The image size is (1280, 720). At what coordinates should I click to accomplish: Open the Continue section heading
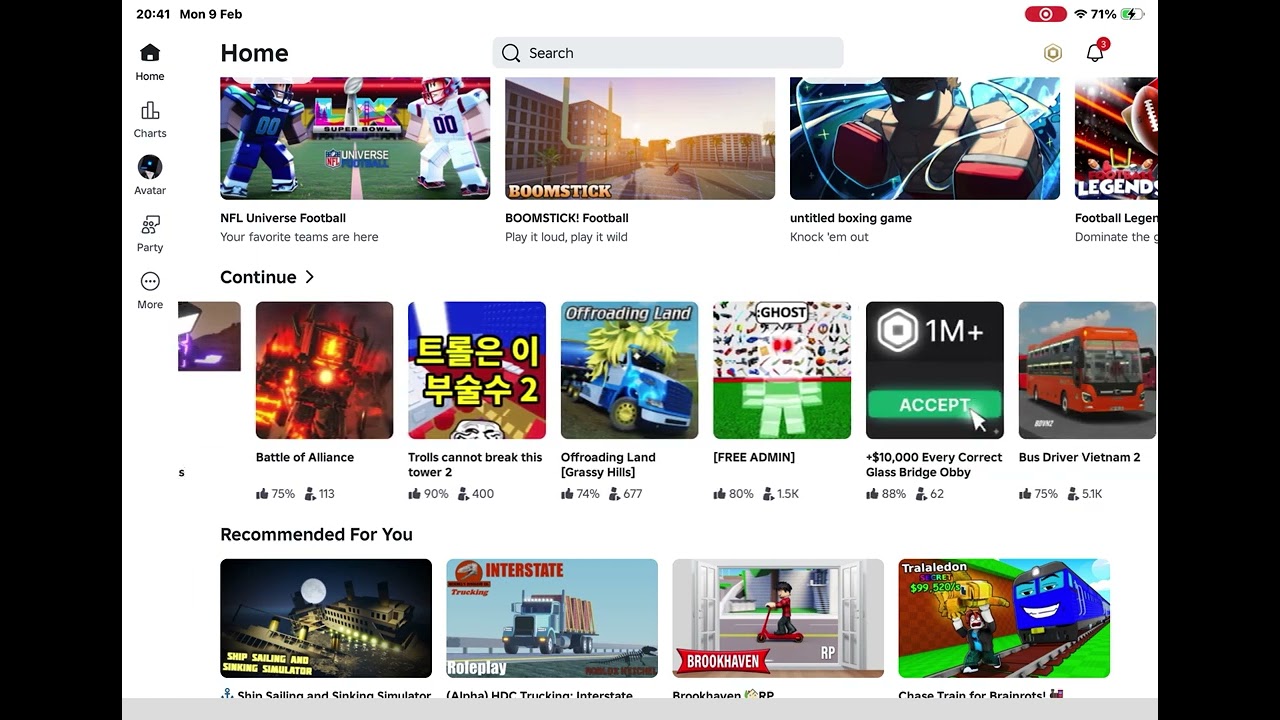pos(258,277)
